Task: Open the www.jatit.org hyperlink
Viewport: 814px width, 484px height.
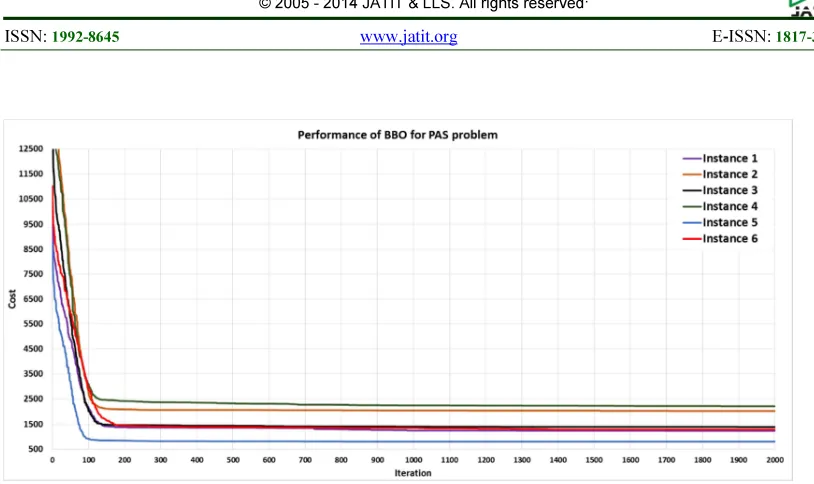Action: 409,37
